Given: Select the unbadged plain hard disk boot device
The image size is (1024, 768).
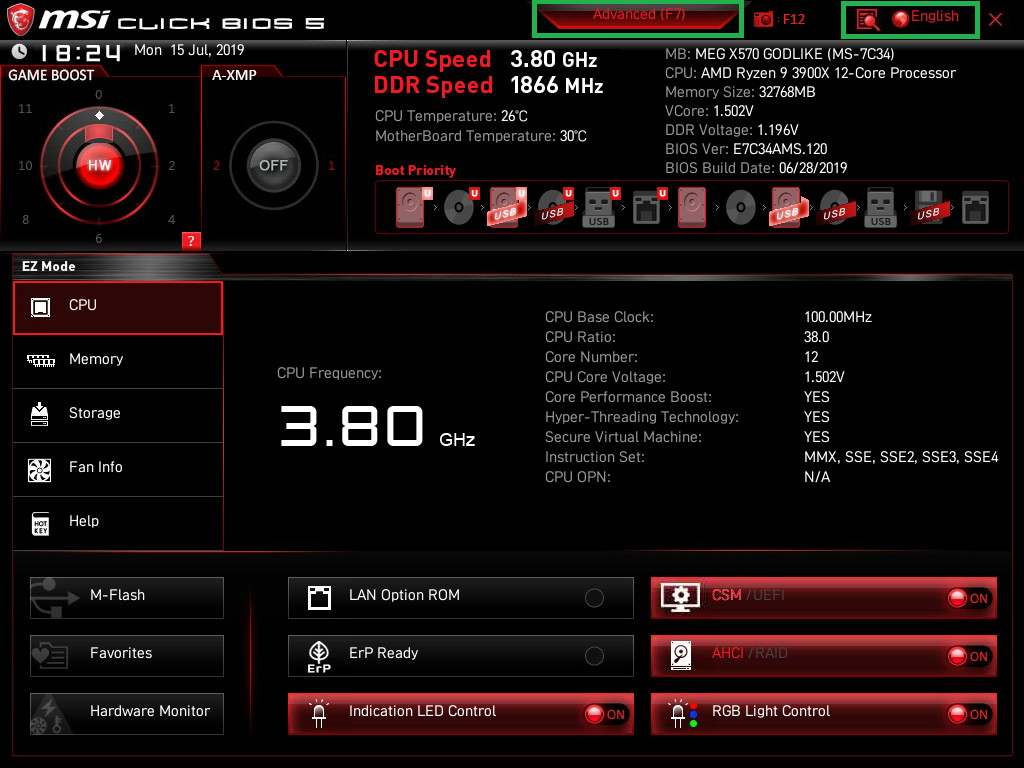Looking at the screenshot, I should click(x=692, y=207).
